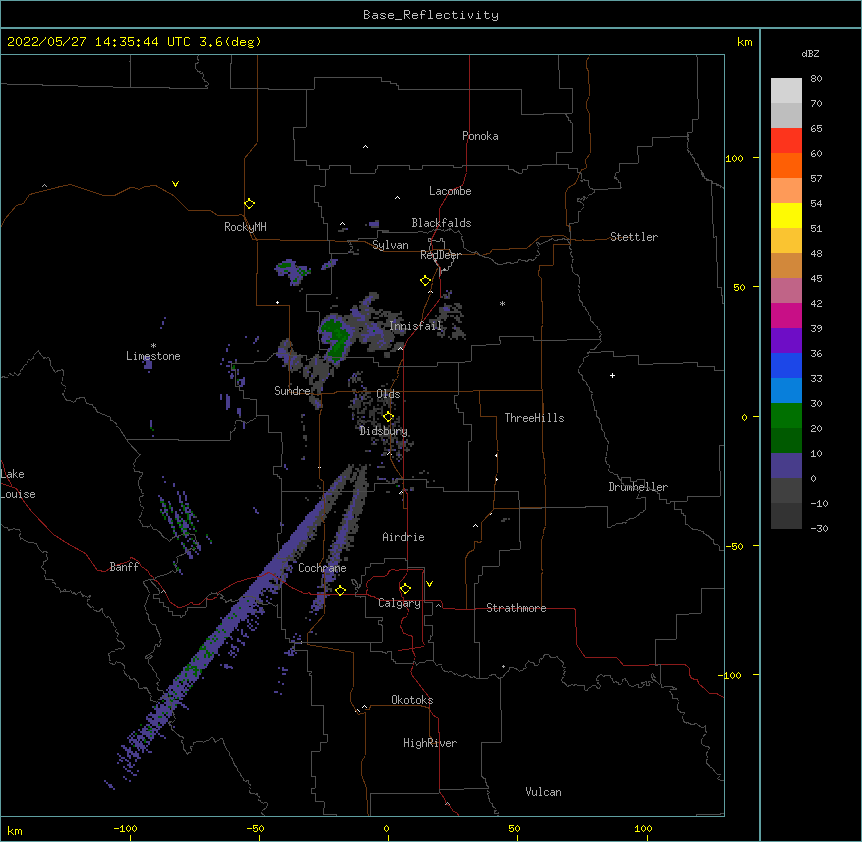This screenshot has width=862, height=842.
Task: Click the Olds town label
Action: 388,394
